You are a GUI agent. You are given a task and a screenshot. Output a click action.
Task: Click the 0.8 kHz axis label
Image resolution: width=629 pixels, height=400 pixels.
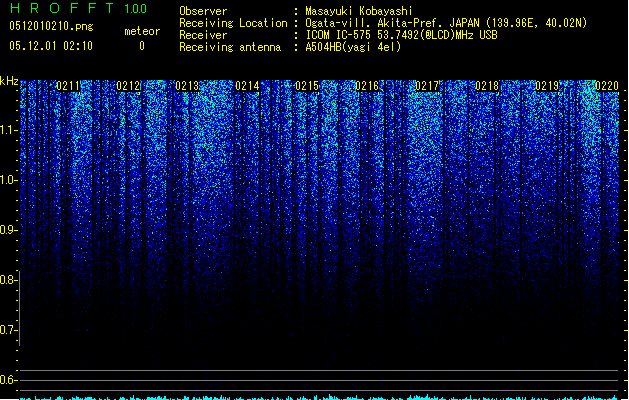click(x=8, y=280)
